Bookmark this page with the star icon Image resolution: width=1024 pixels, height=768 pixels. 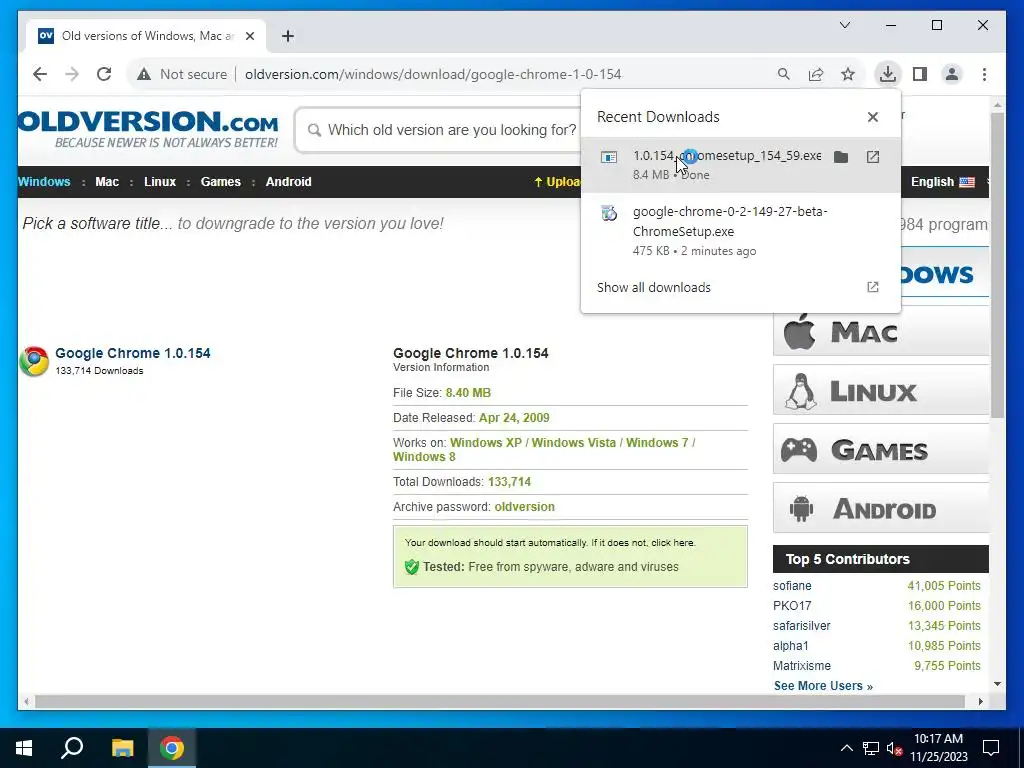pyautogui.click(x=848, y=74)
